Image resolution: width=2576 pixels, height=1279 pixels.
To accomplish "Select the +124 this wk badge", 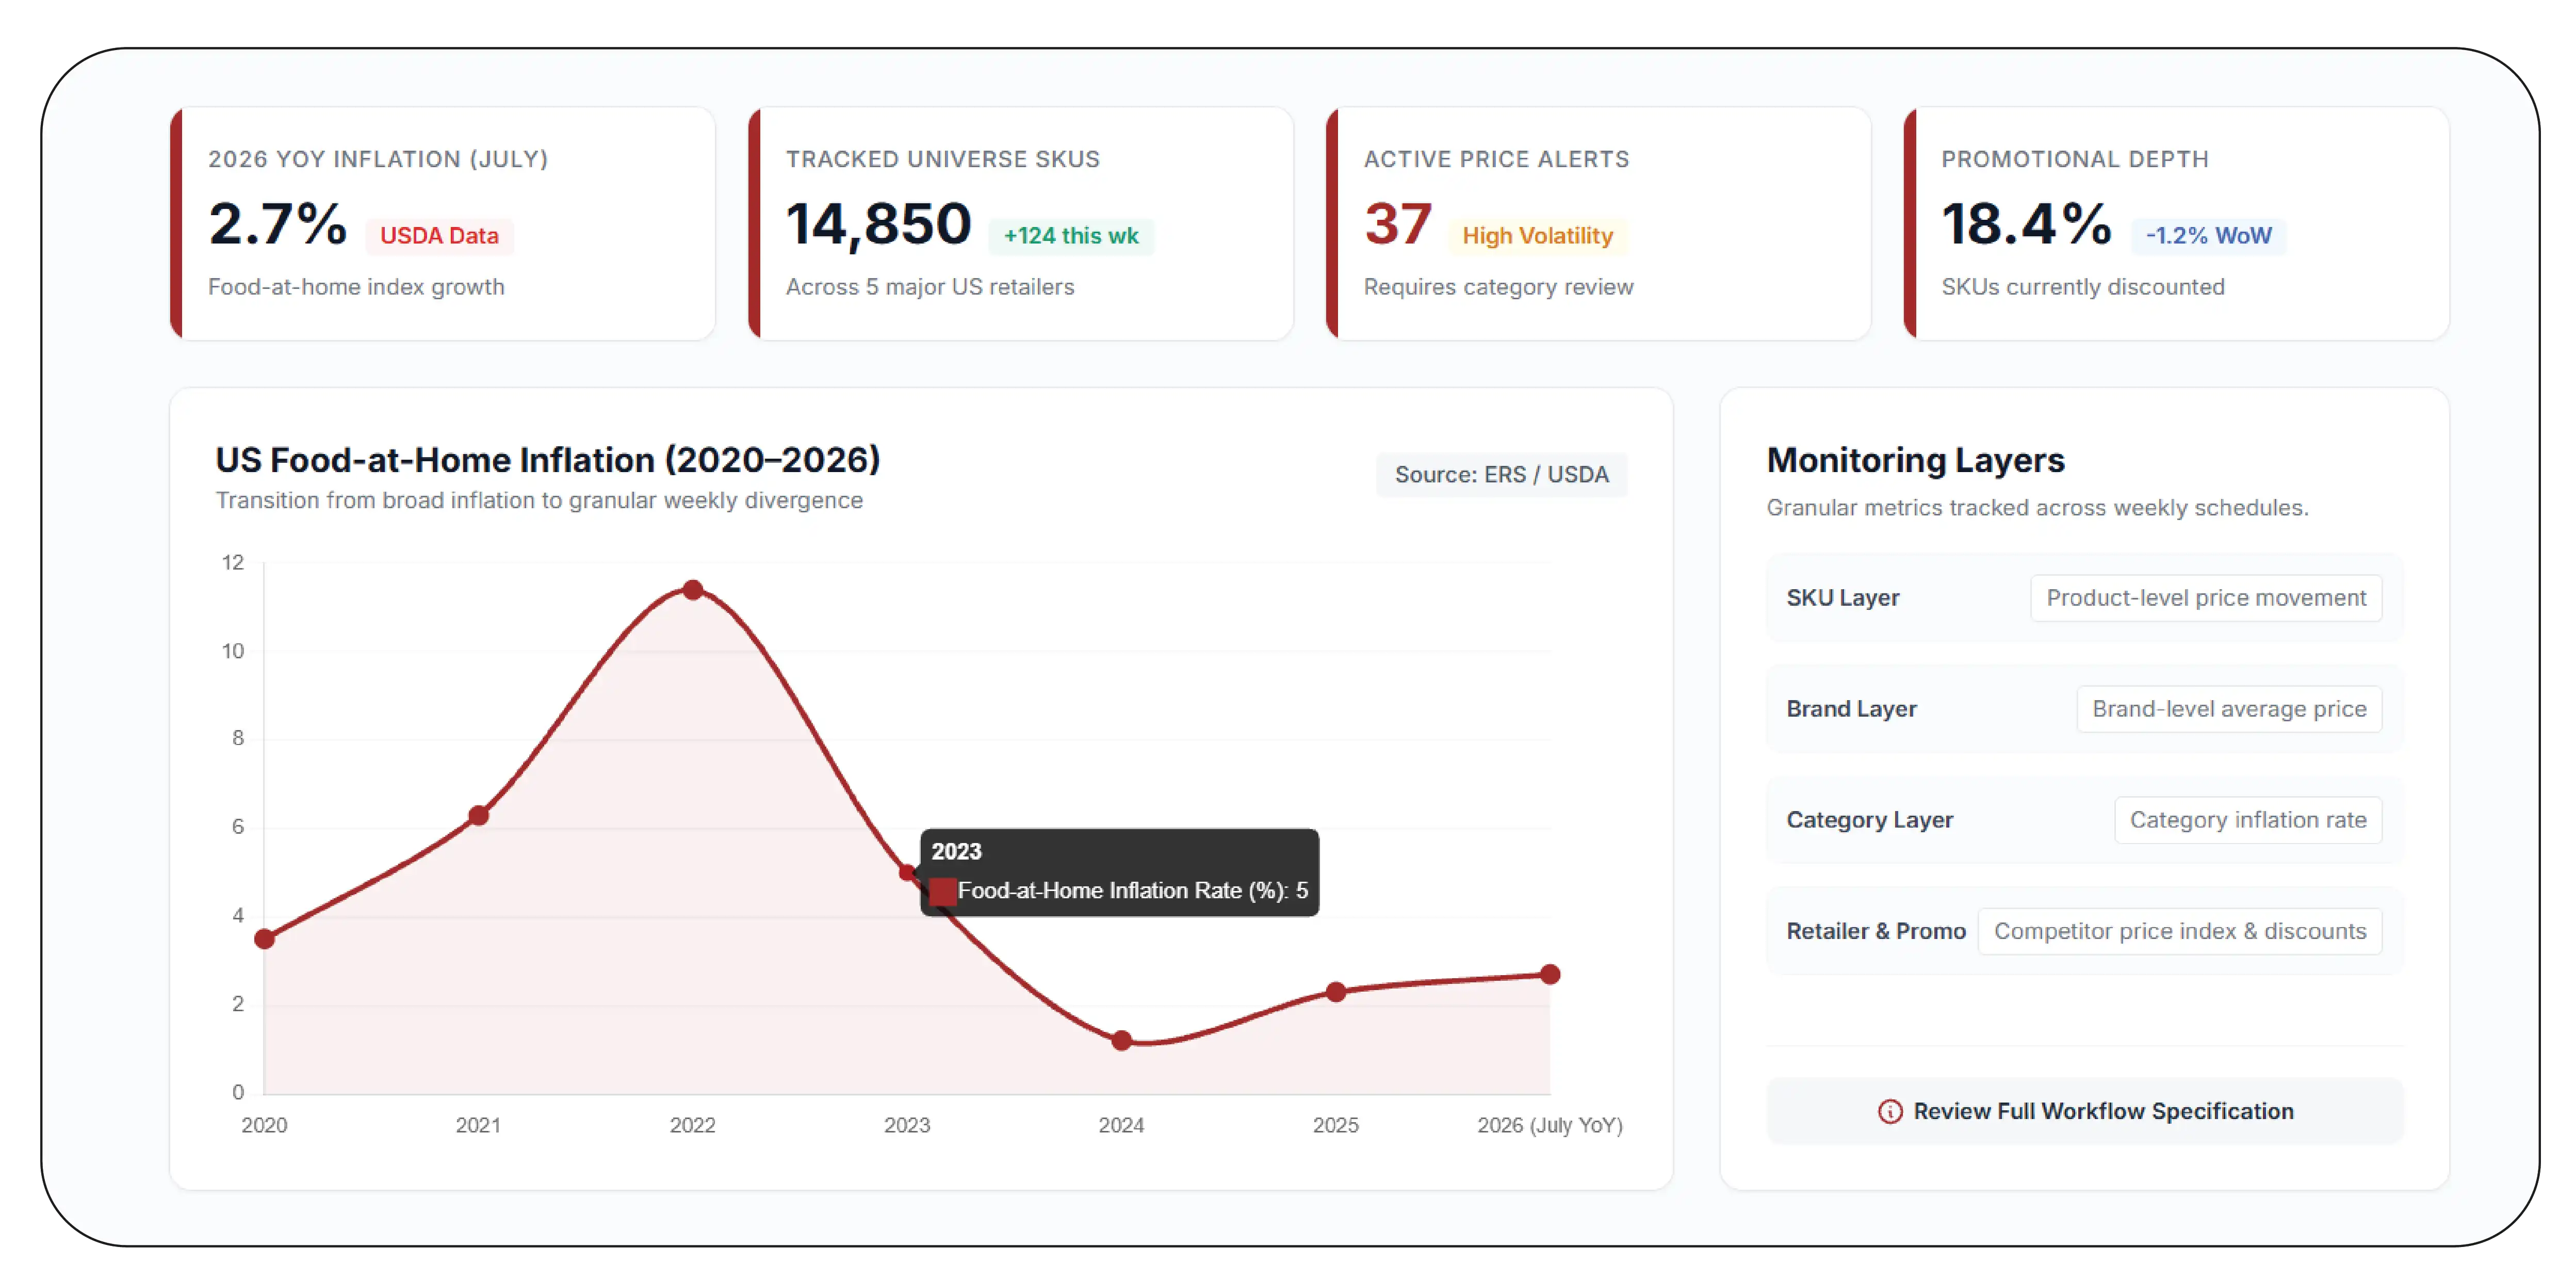I will click(1071, 236).
